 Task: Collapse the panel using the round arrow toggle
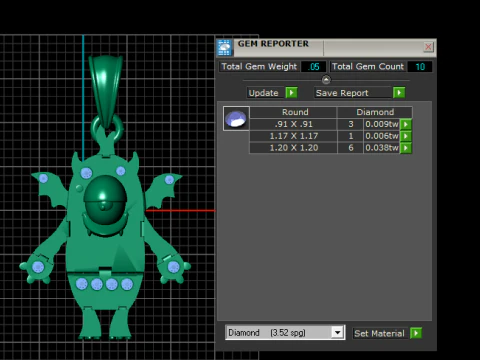[x=326, y=80]
